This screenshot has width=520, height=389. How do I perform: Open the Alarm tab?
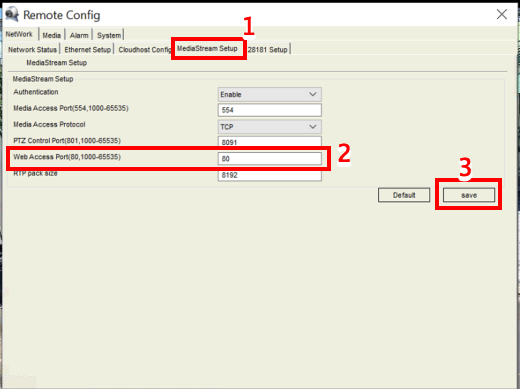(79, 35)
